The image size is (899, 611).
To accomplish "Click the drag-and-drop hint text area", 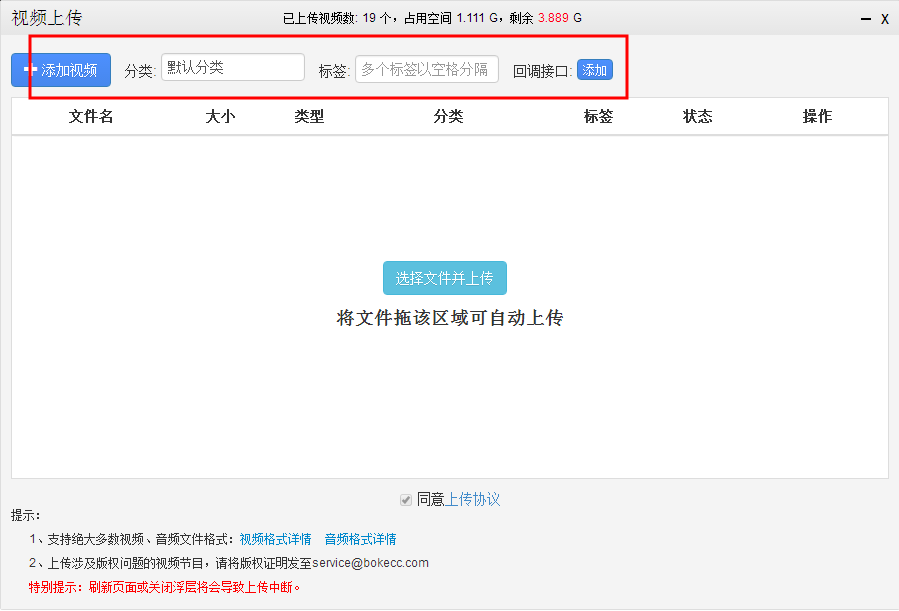I will pos(449,318).
